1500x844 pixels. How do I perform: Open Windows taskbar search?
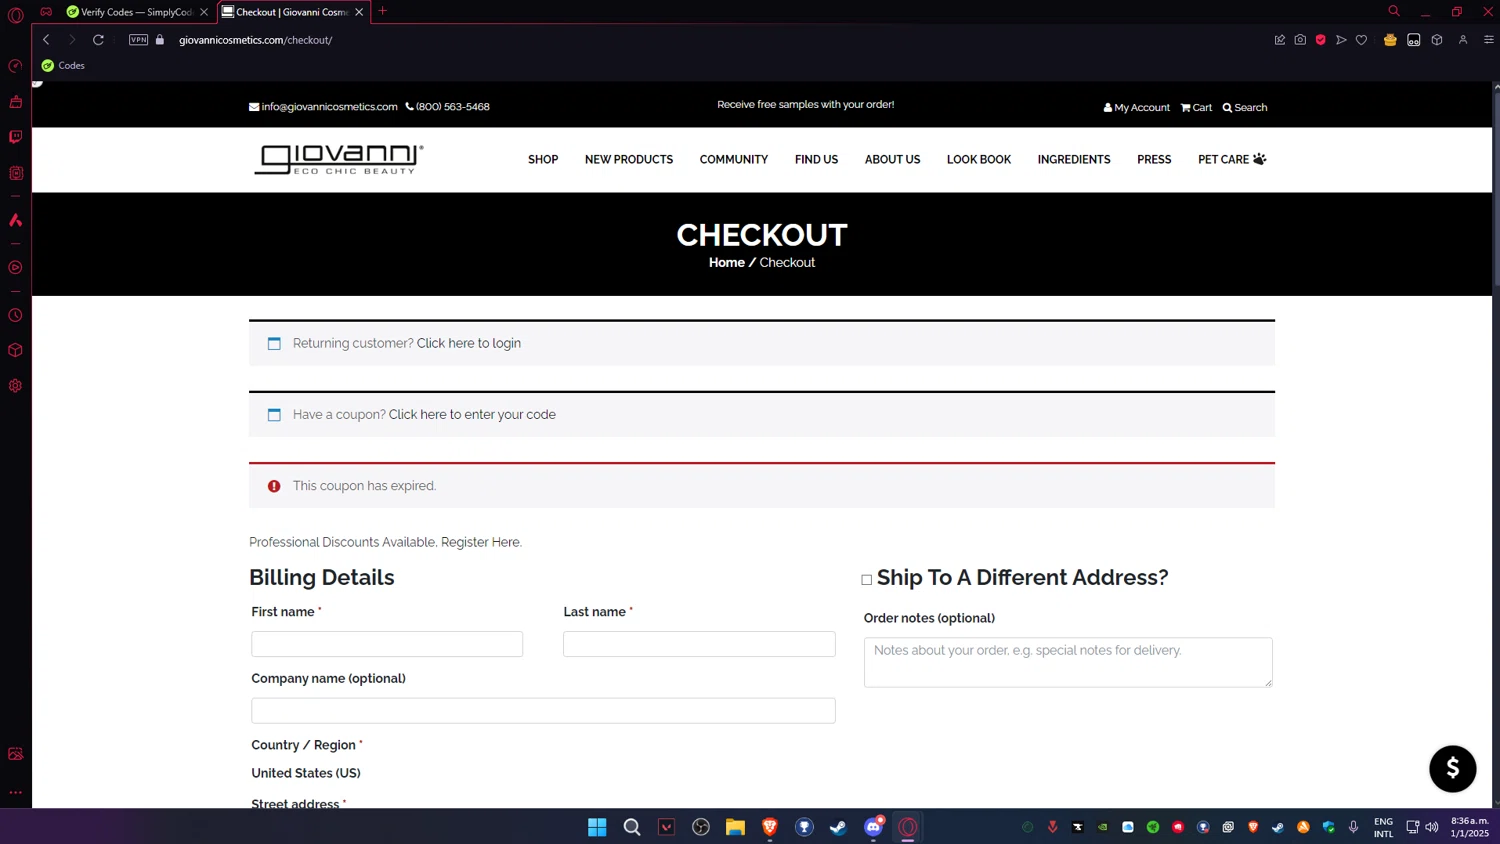pos(632,827)
